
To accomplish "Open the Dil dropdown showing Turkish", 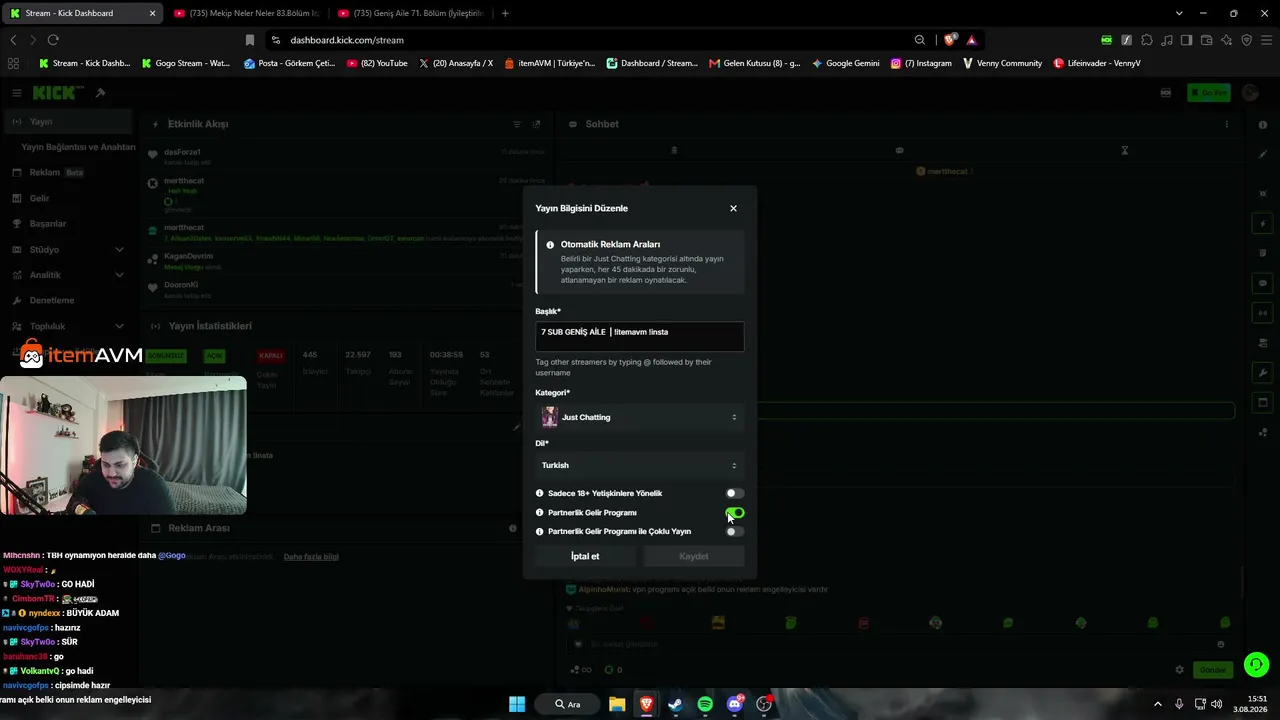I will (639, 465).
